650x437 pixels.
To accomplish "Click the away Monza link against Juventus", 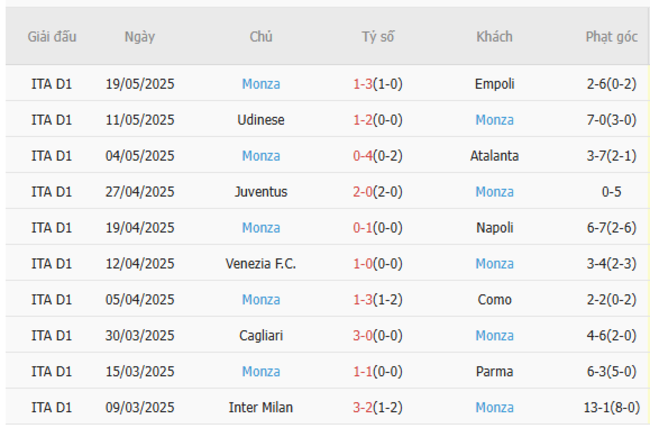I will [494, 192].
